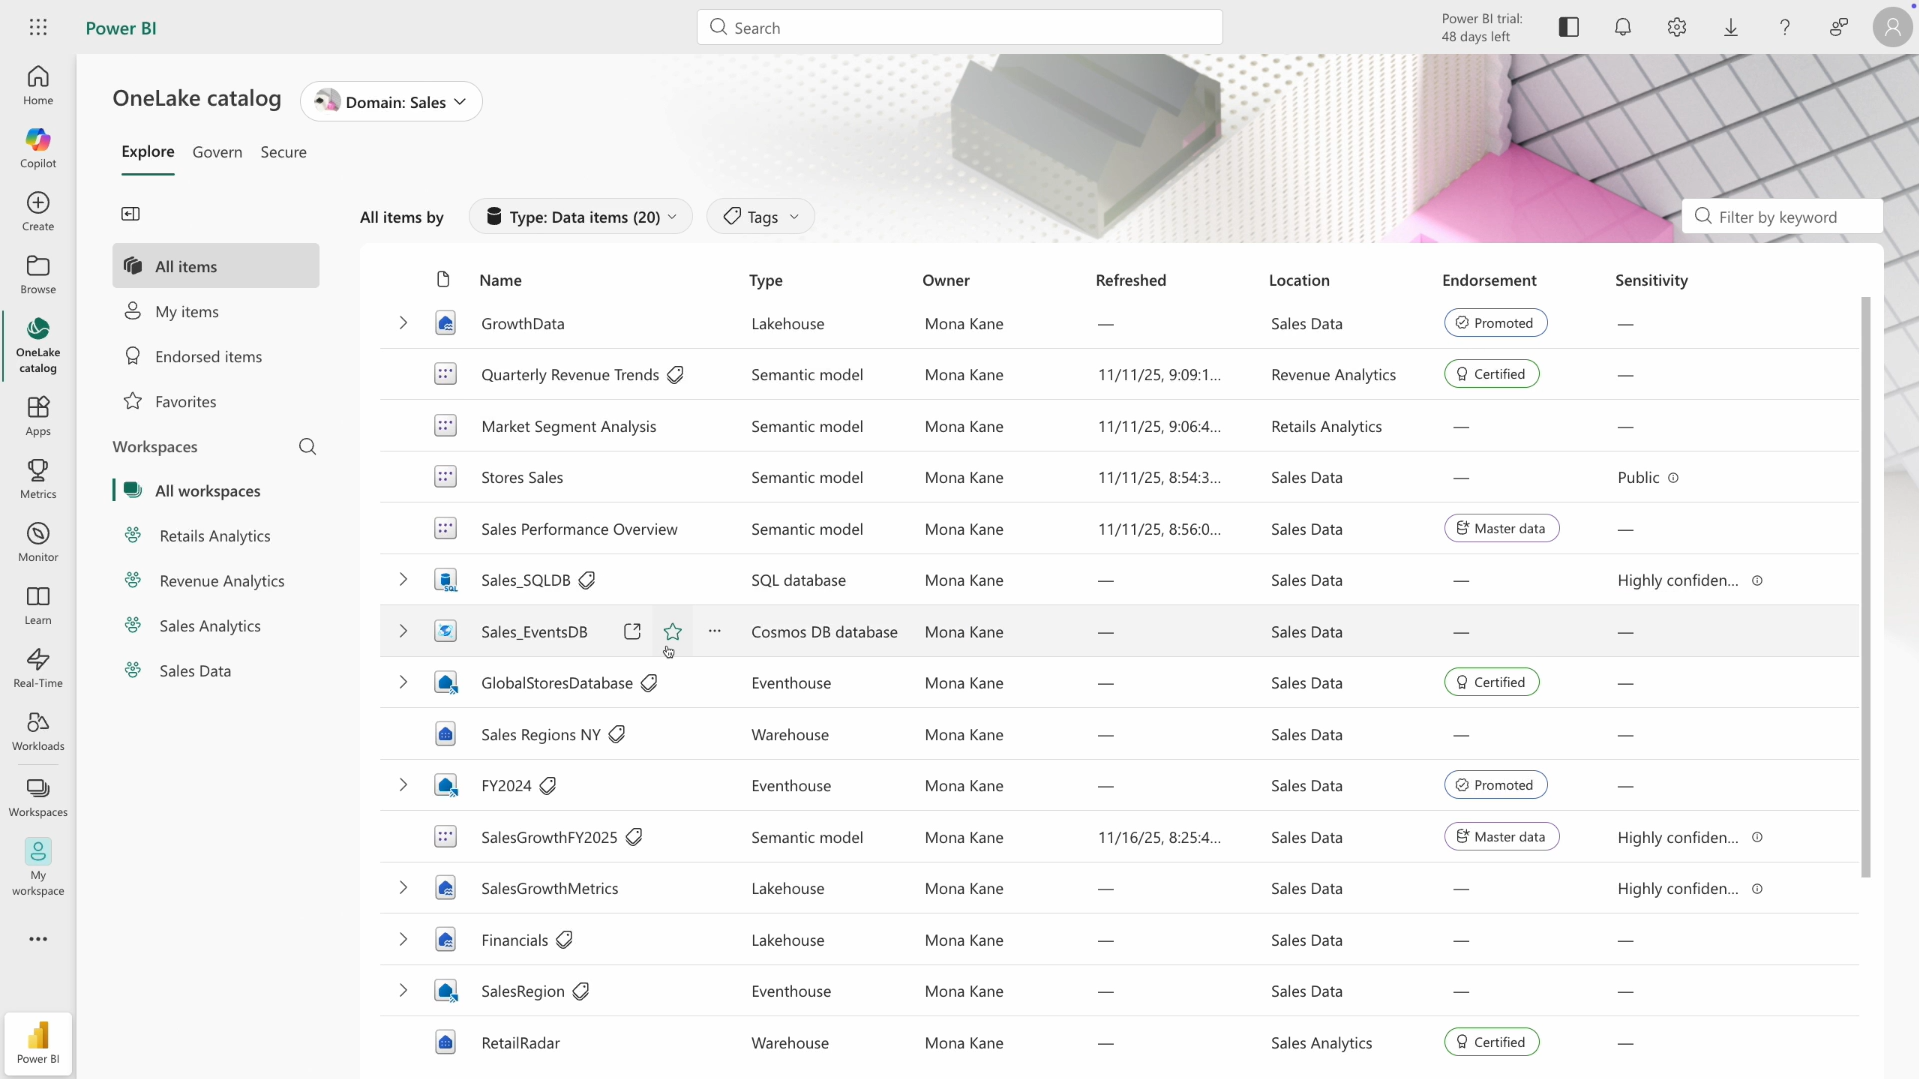Click the Filter by keyword field

coord(1782,216)
